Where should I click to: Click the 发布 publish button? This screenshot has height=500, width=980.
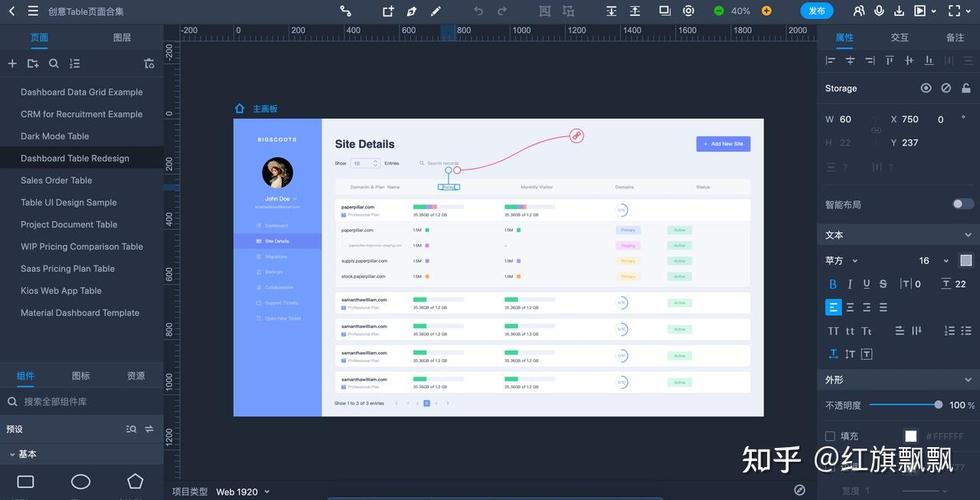pyautogui.click(x=817, y=11)
